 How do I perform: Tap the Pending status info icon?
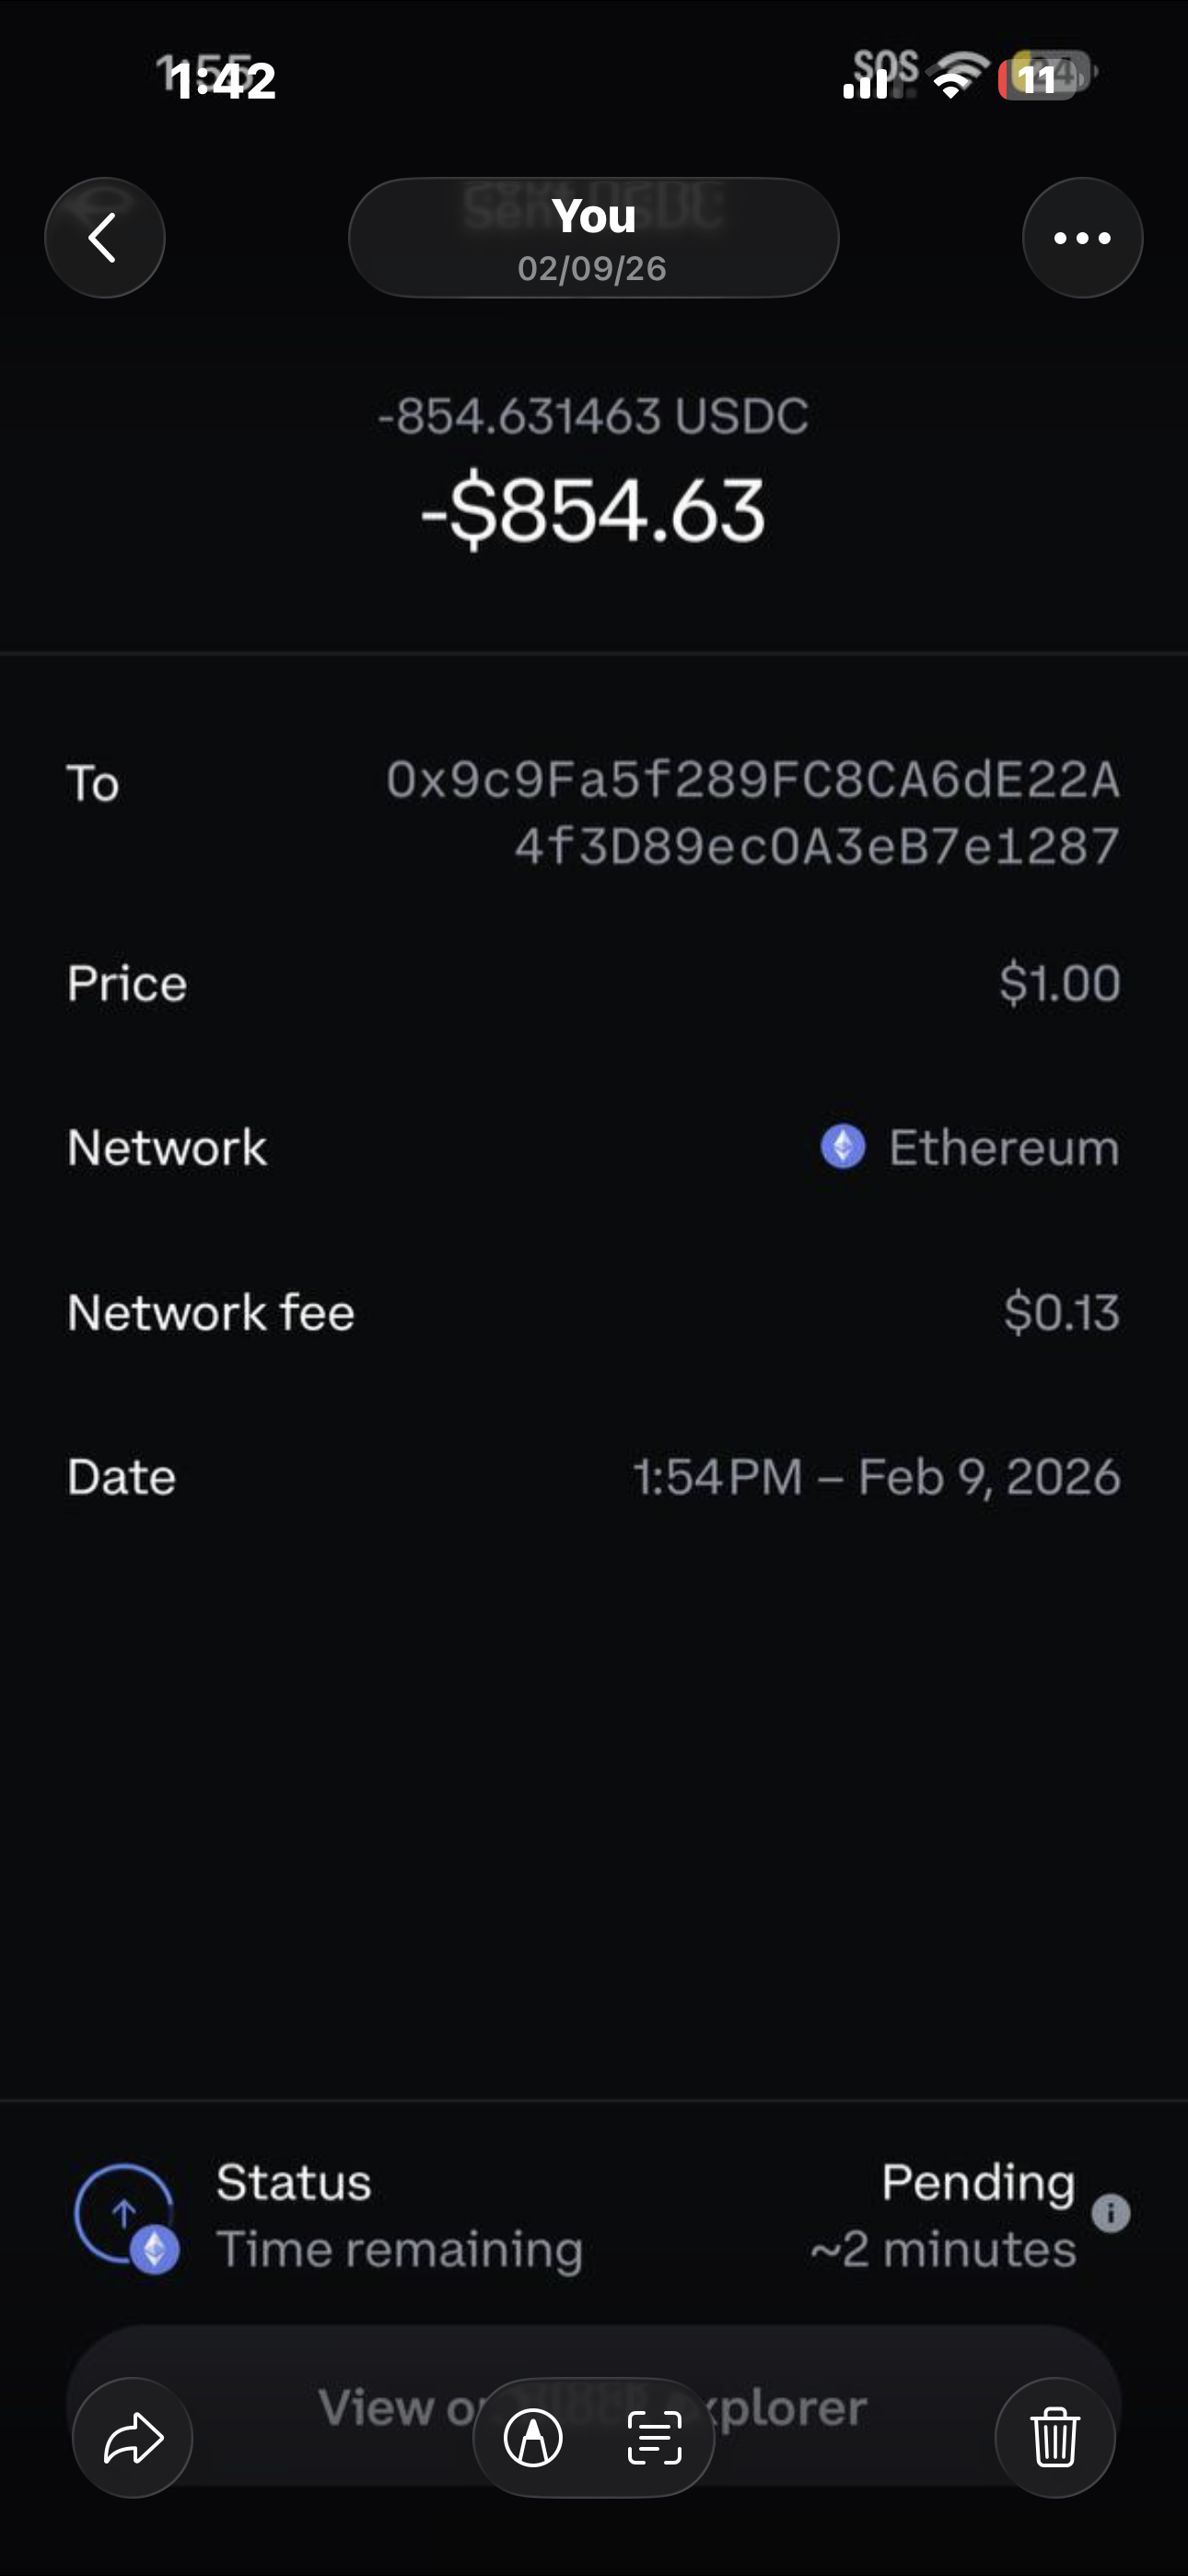(1111, 2214)
